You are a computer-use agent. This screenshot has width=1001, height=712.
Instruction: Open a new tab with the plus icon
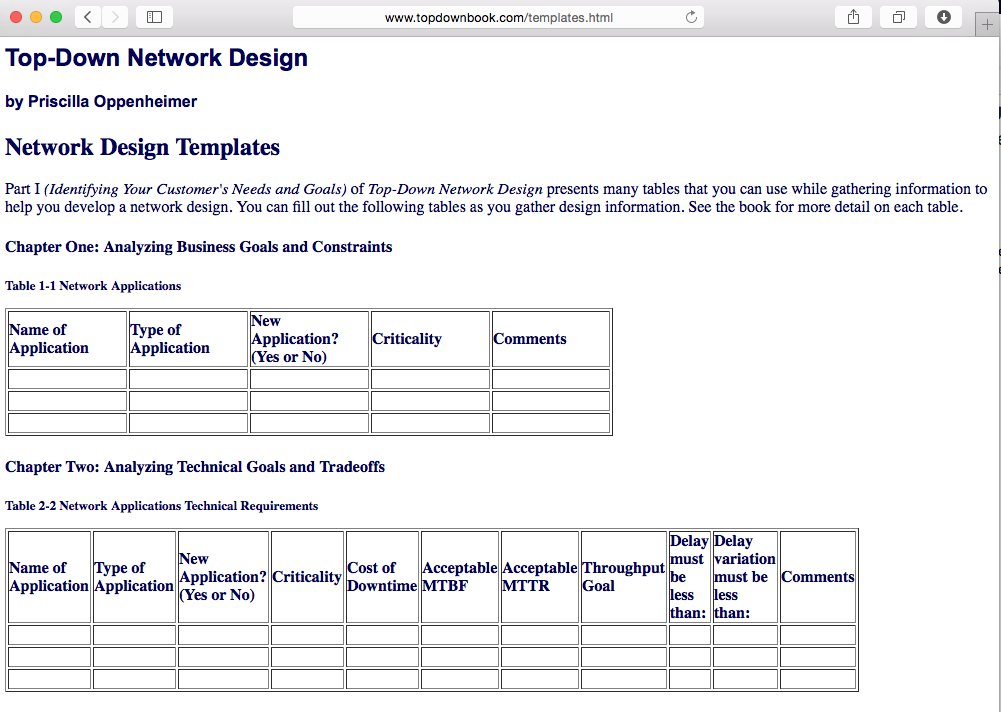point(987,23)
